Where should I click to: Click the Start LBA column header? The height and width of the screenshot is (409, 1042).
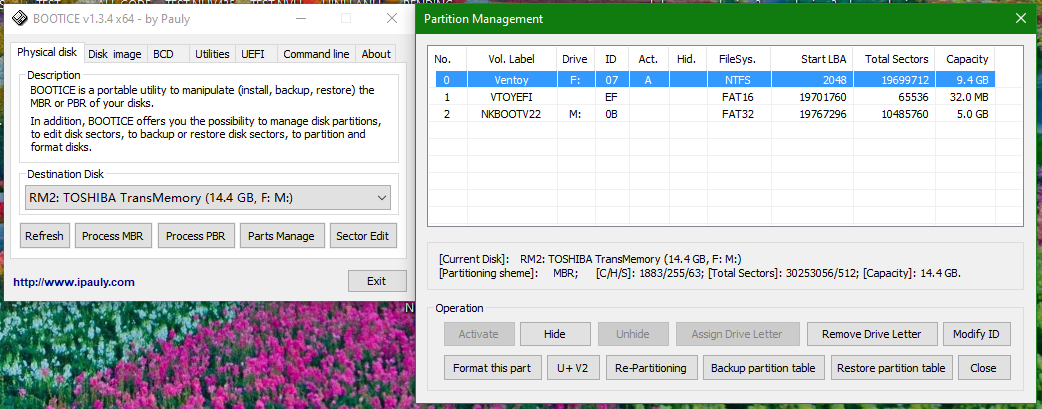(x=812, y=59)
